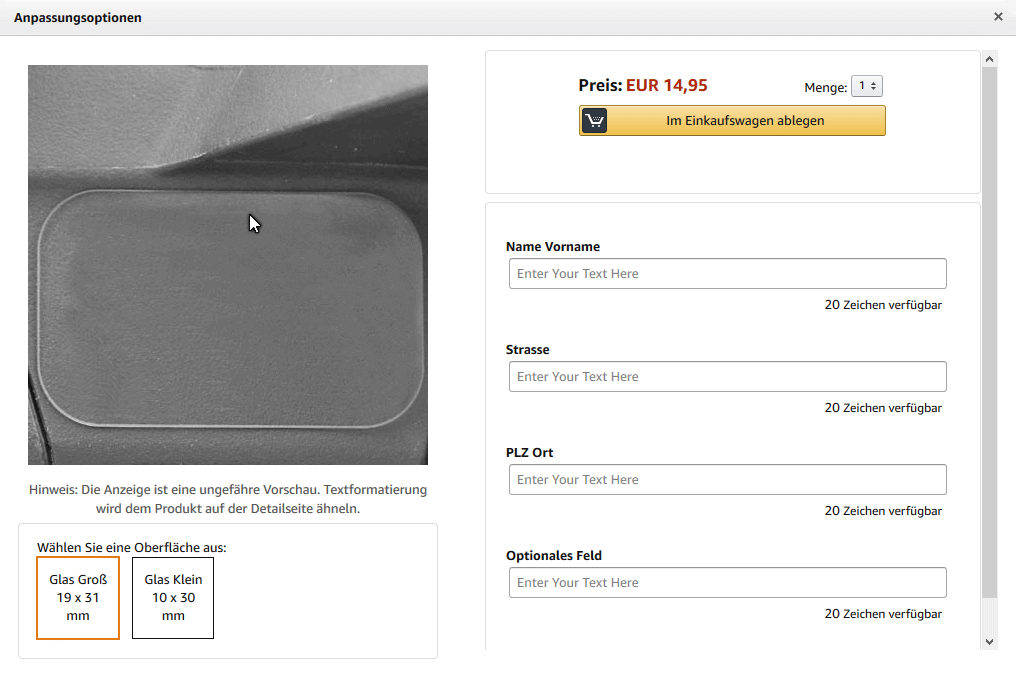
Task: Click the Anpassungsoptionen dialog title
Action: point(78,18)
